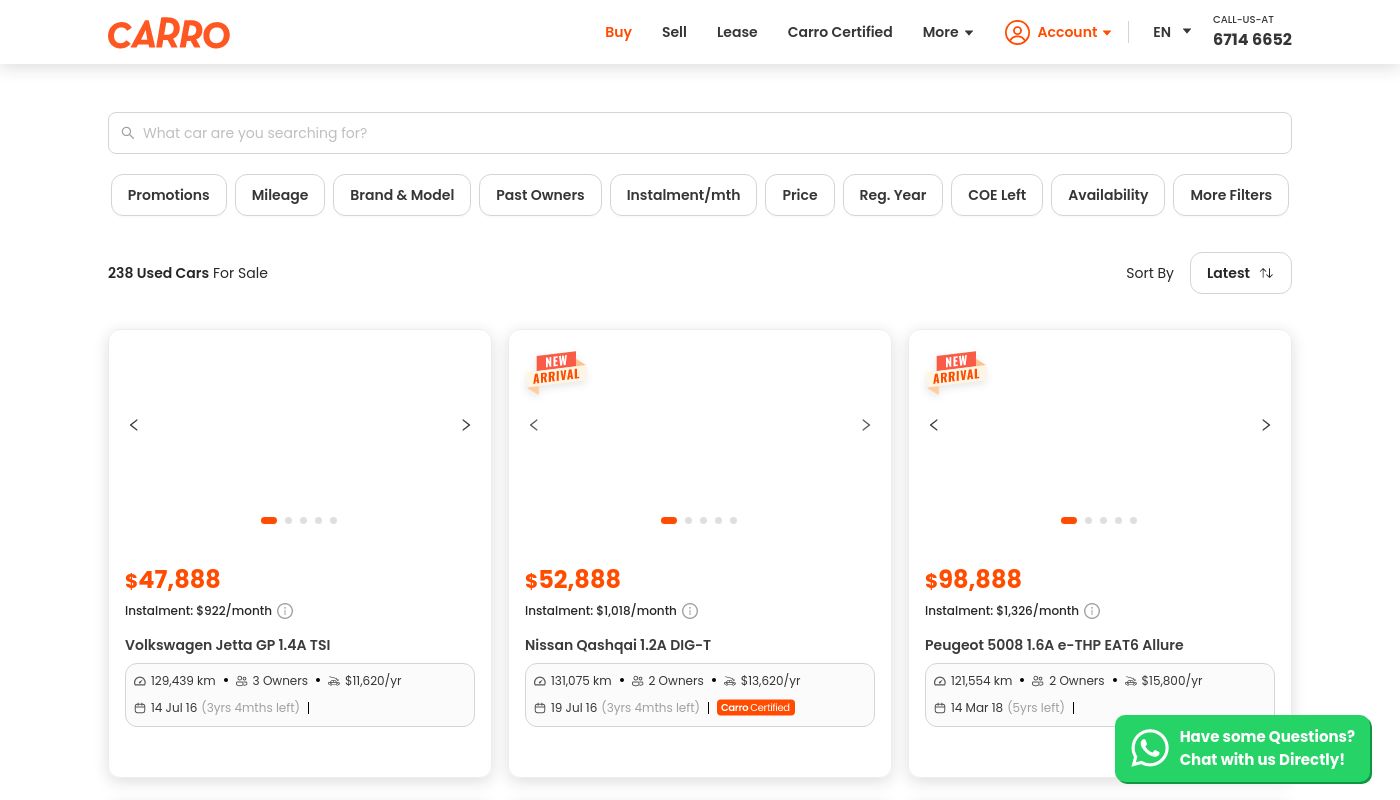Open the Reg. Year filter
The image size is (1400, 800).
[893, 195]
